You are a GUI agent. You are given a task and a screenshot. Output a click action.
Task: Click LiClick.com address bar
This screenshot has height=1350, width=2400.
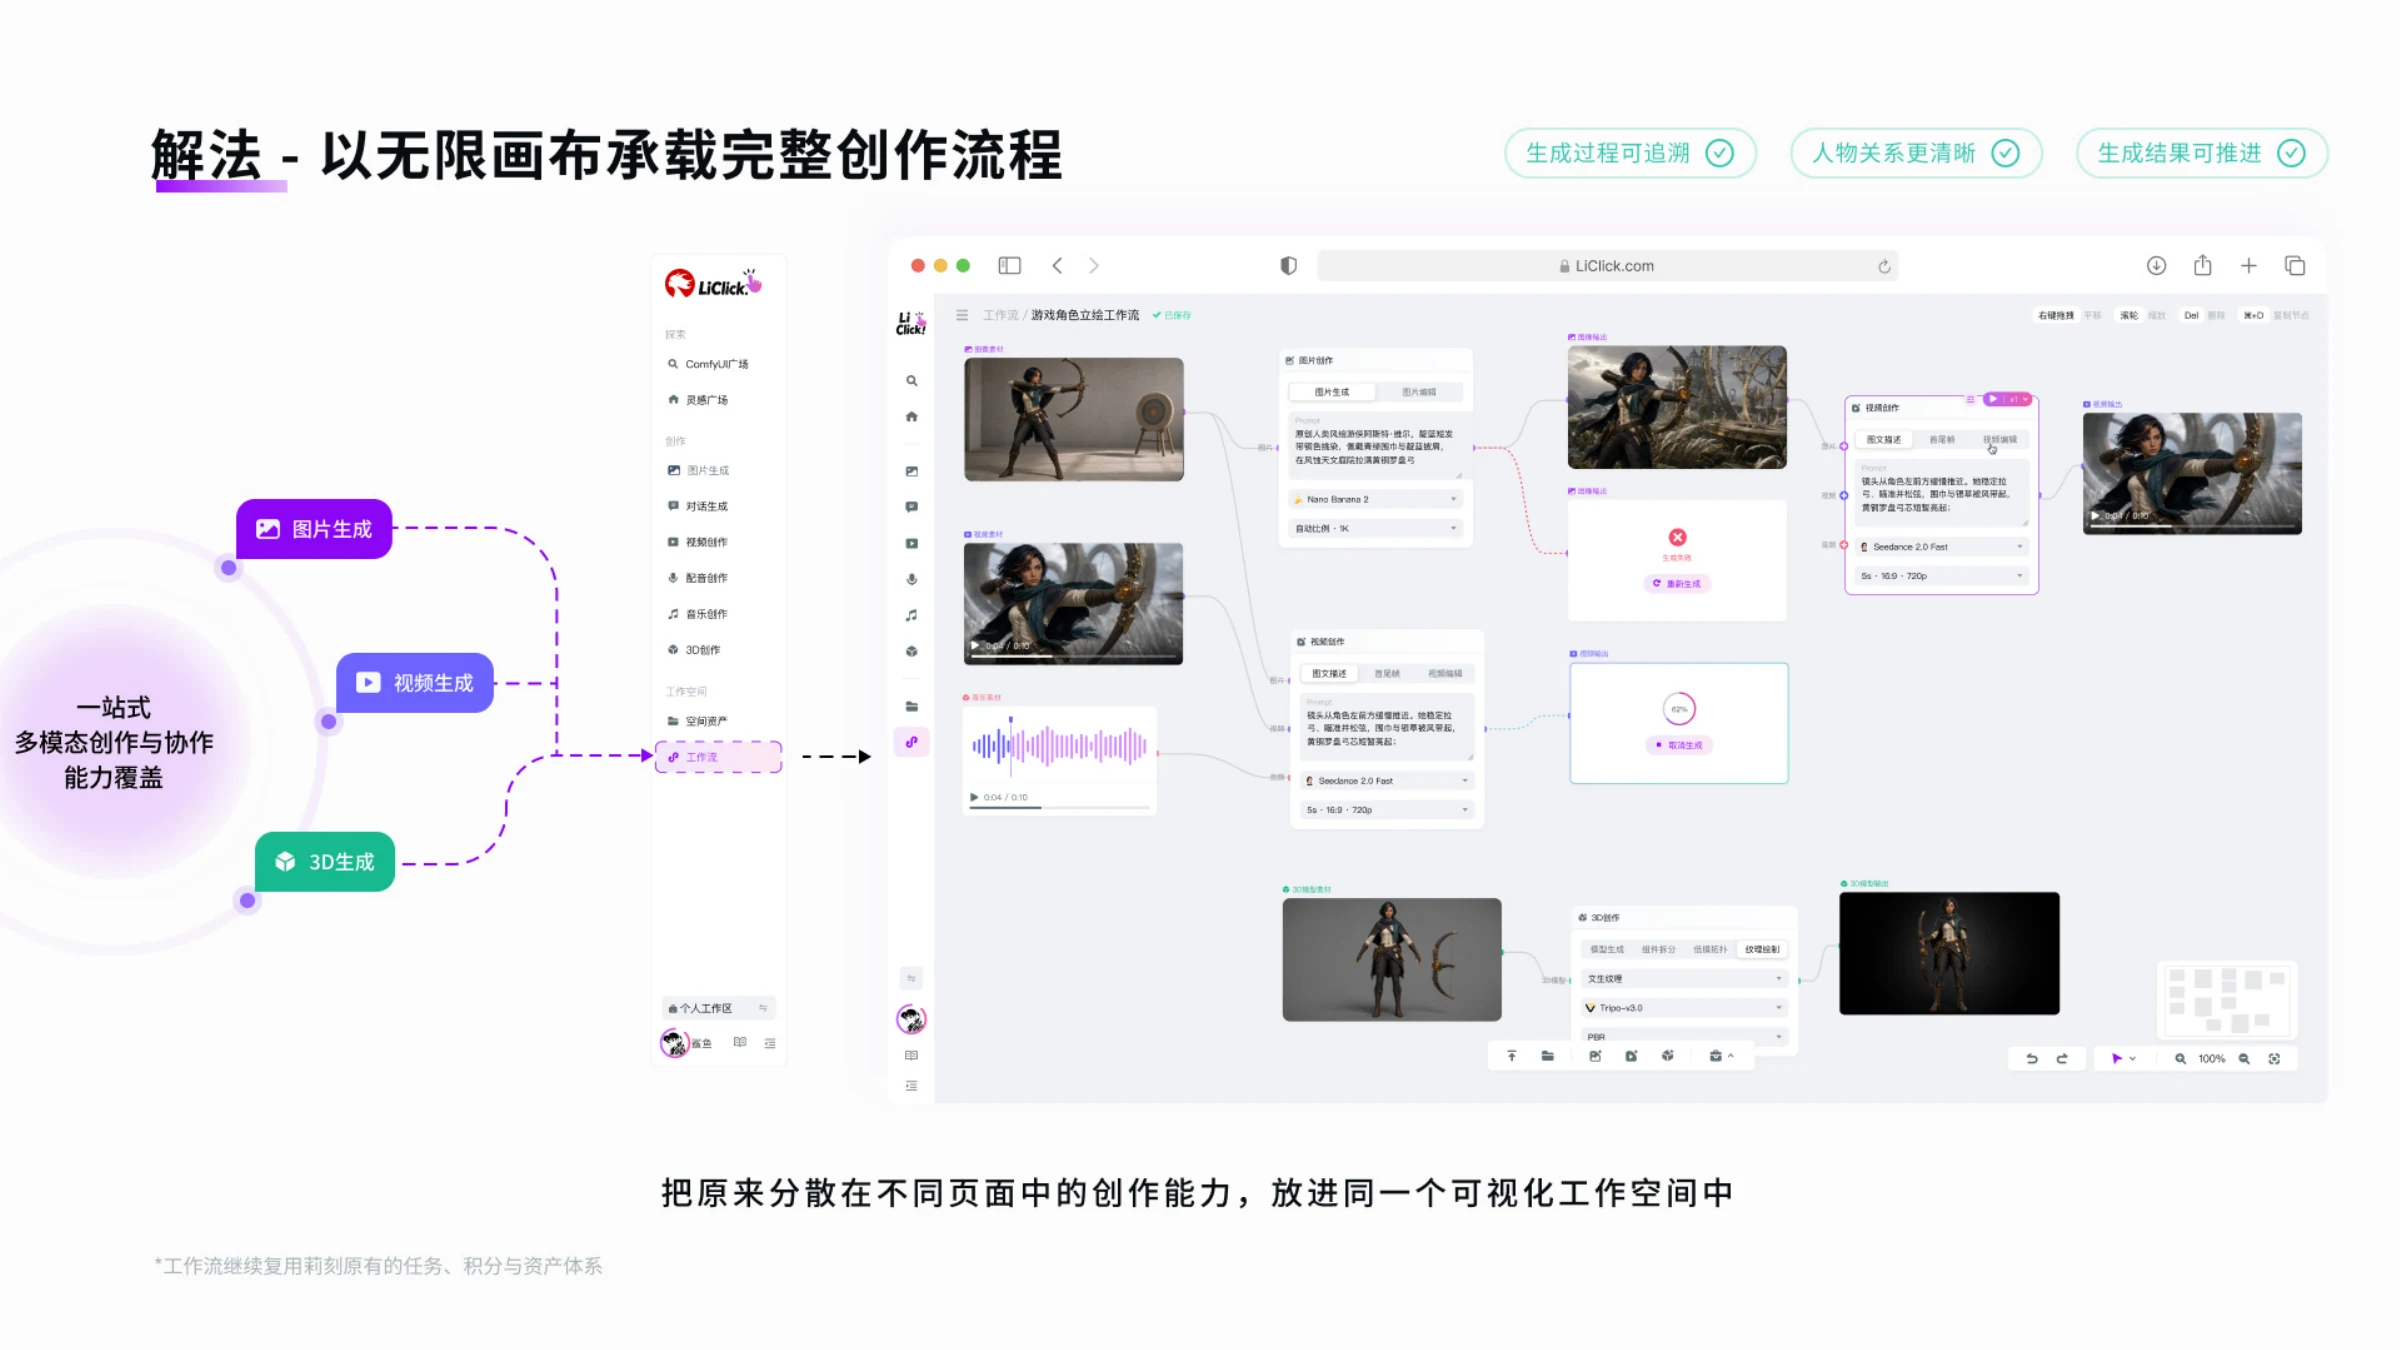tap(1607, 266)
